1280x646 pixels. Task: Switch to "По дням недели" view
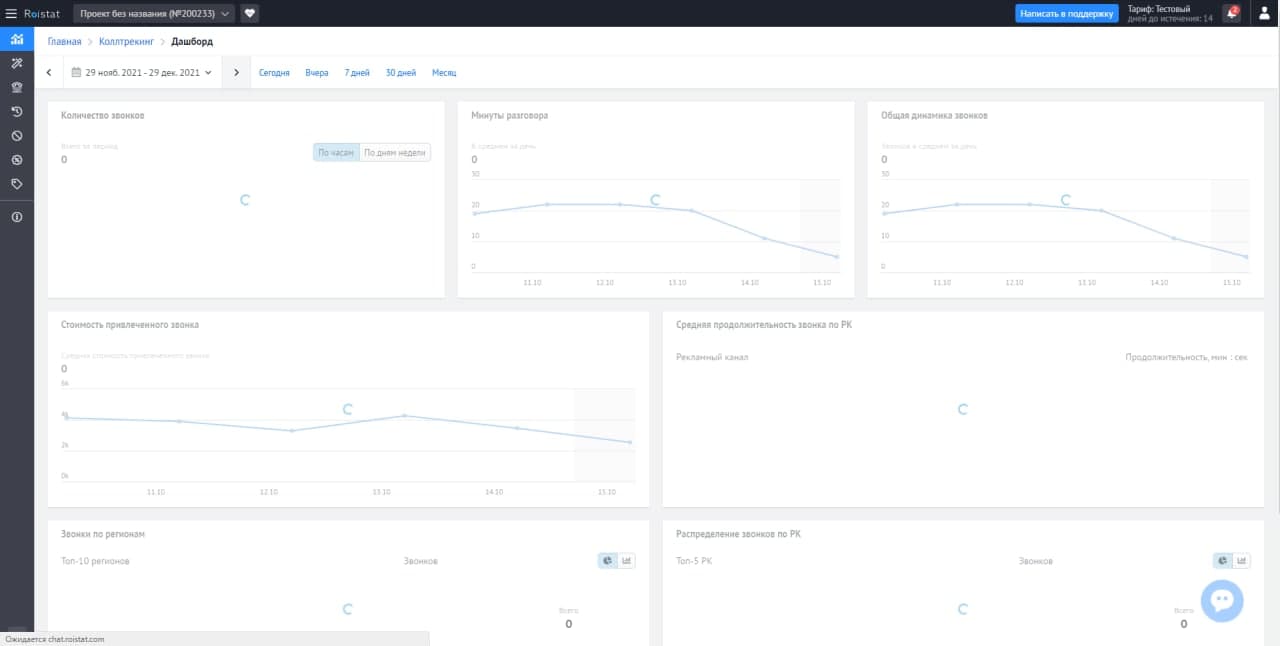pos(395,153)
